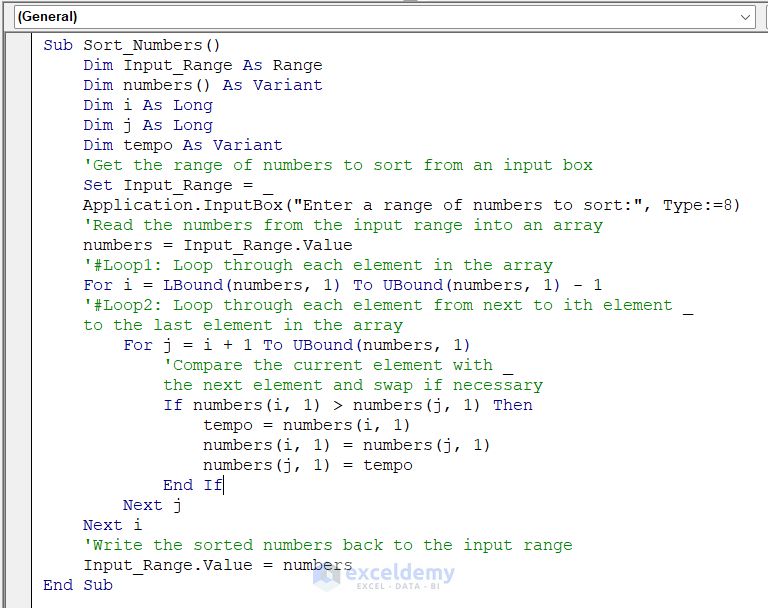Click the 'numbers(j, 1) = tempo' line
The image size is (768, 608).
coord(308,465)
